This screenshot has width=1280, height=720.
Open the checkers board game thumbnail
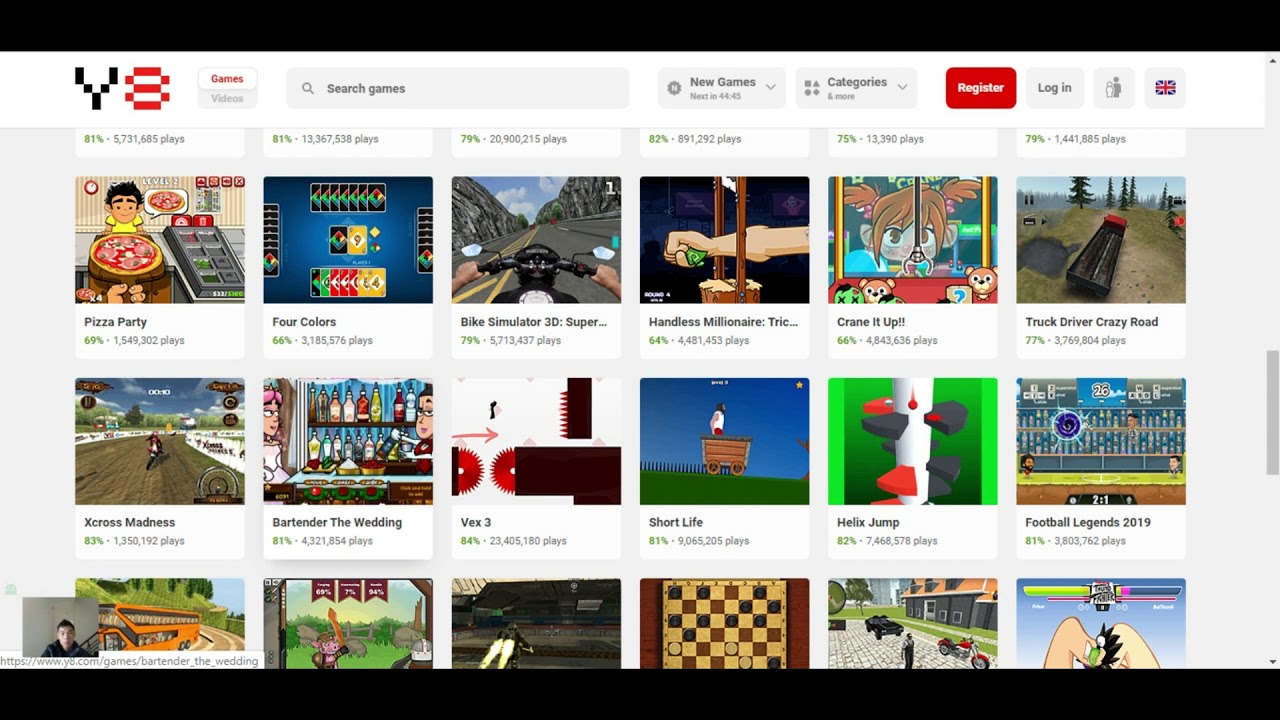[x=725, y=623]
